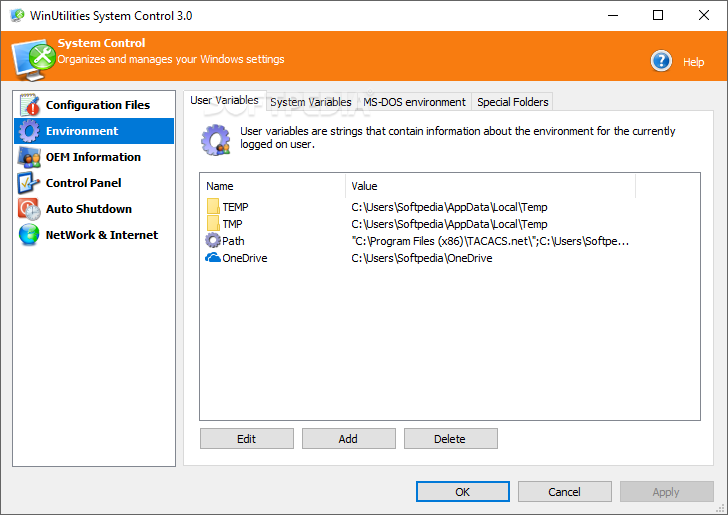The image size is (728, 515).
Task: Go to Control Panel section
Action: (x=94, y=183)
